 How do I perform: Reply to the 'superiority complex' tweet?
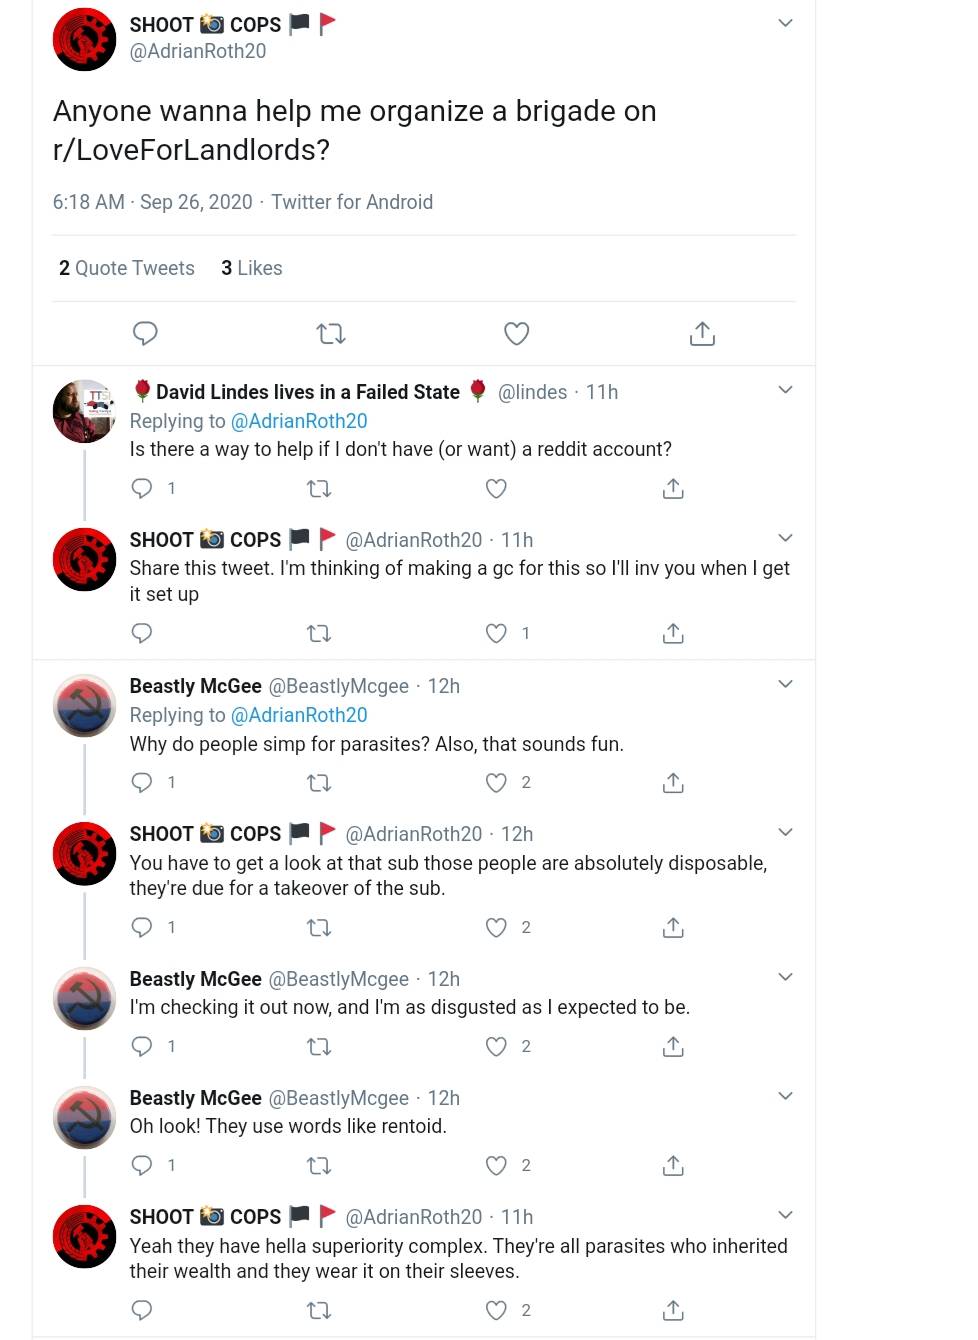pyautogui.click(x=141, y=1310)
